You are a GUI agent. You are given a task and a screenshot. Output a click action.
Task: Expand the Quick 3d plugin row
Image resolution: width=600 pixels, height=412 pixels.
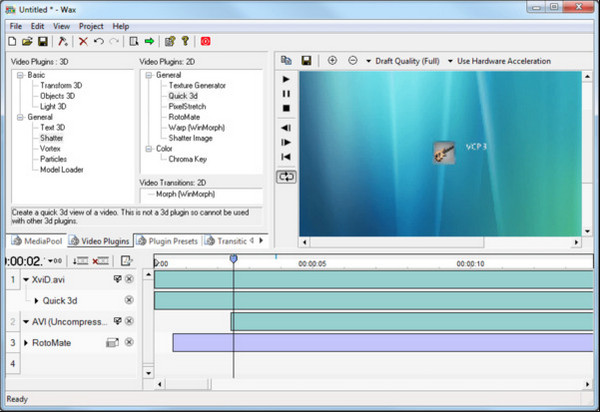click(36, 301)
